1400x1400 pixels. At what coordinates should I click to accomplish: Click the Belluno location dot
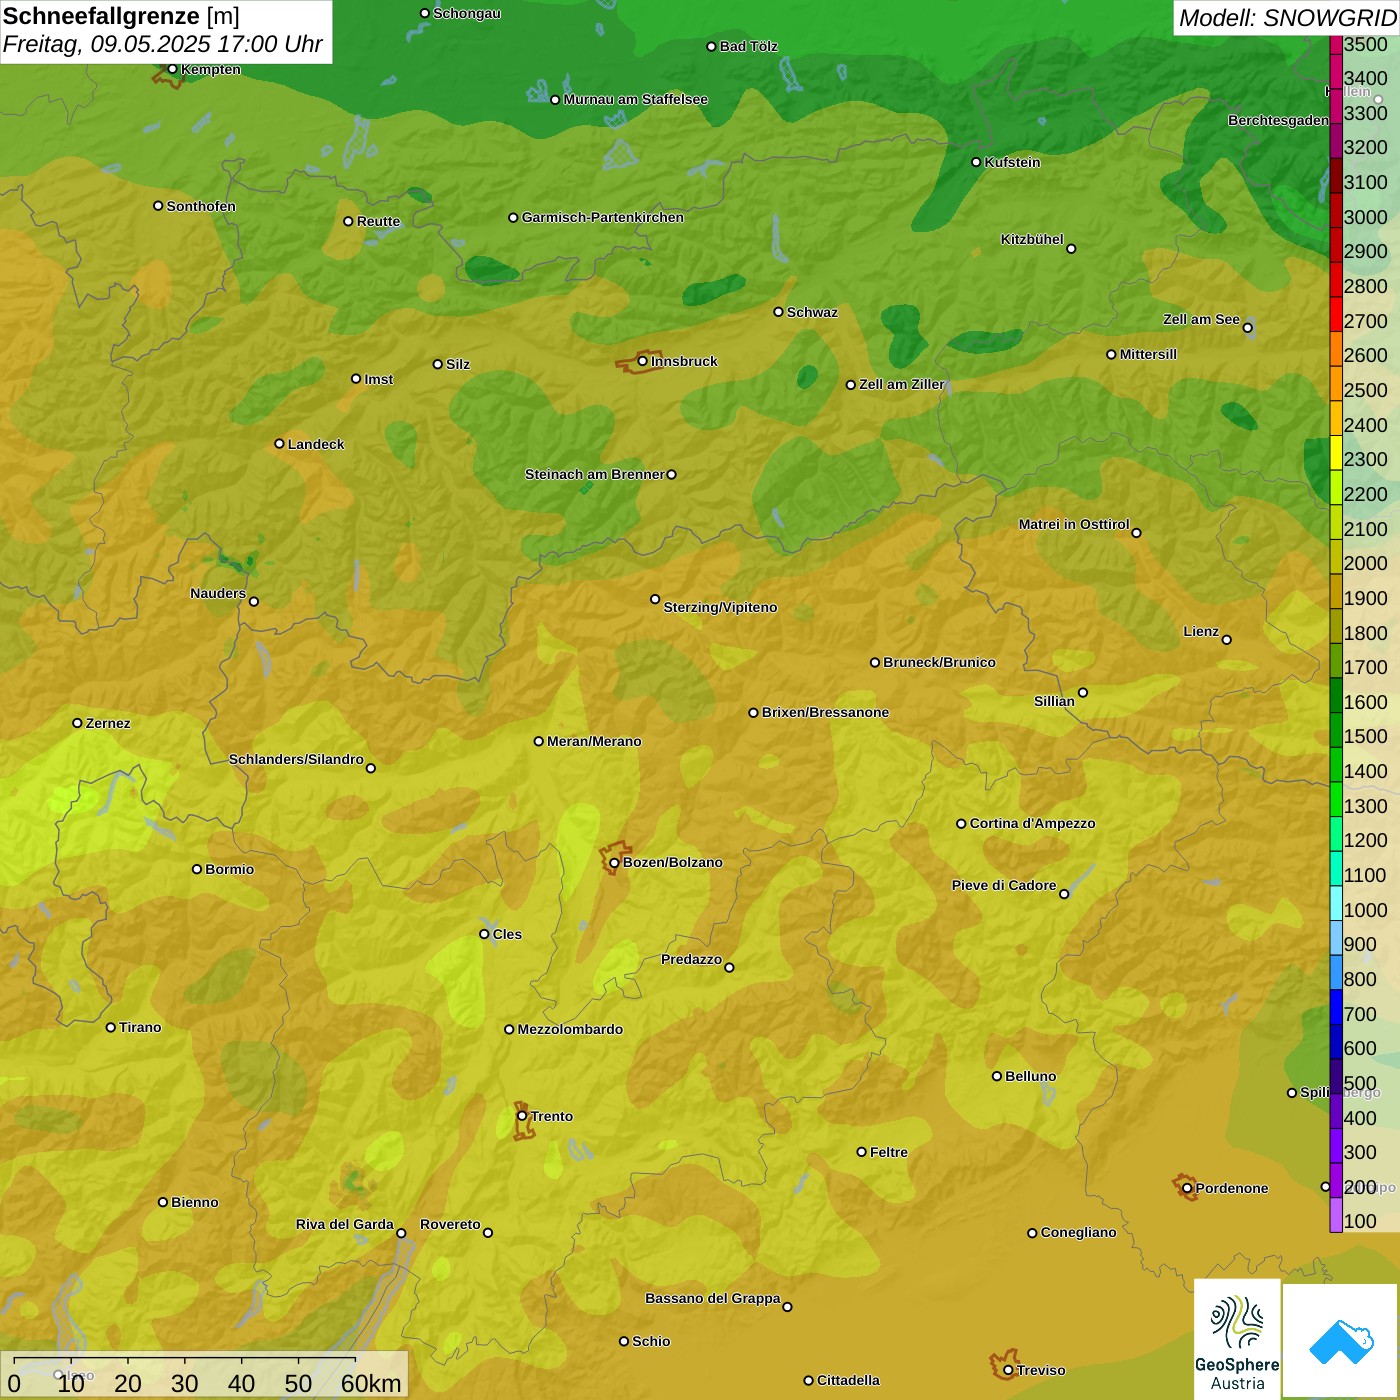(996, 1076)
